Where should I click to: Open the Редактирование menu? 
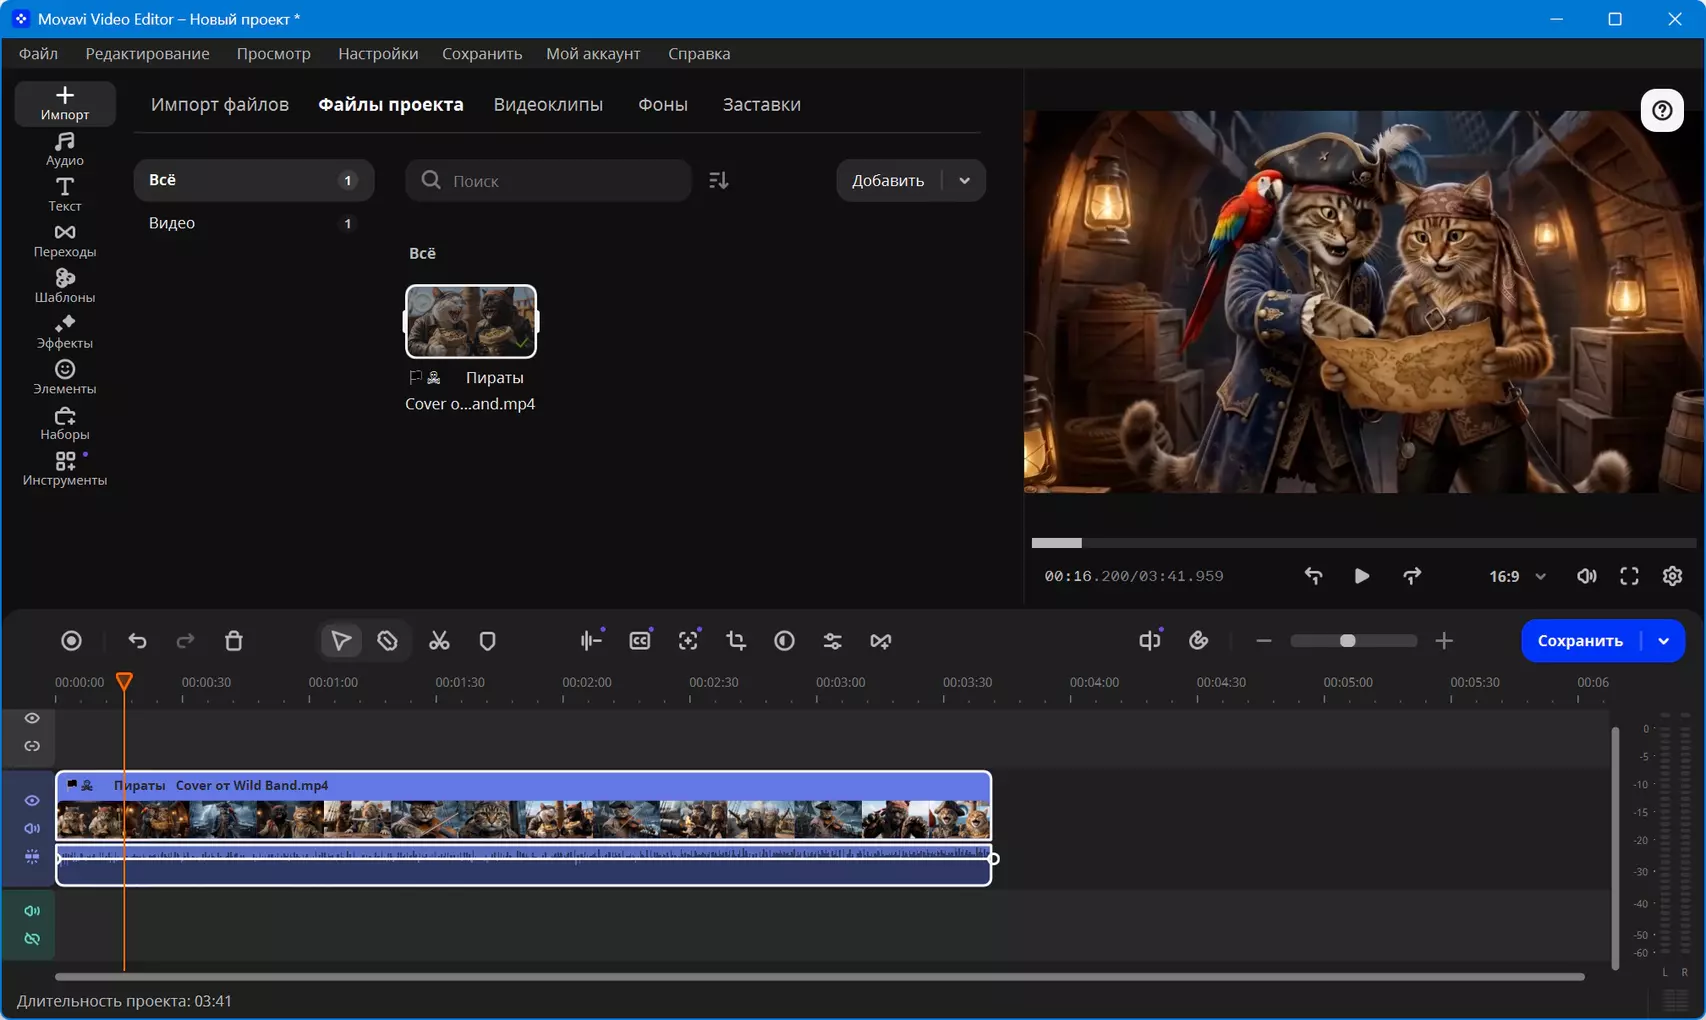(x=147, y=54)
